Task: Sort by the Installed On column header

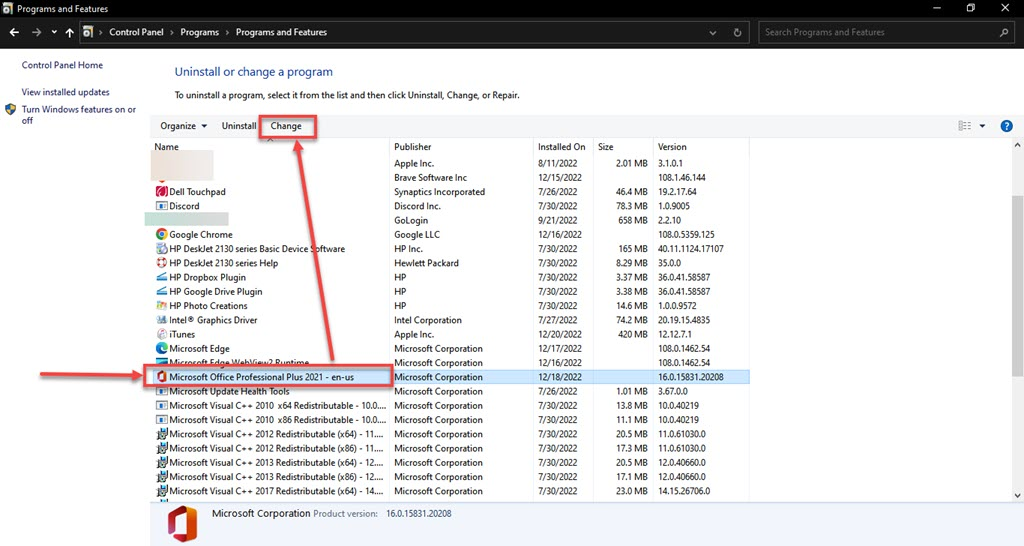Action: tap(563, 147)
